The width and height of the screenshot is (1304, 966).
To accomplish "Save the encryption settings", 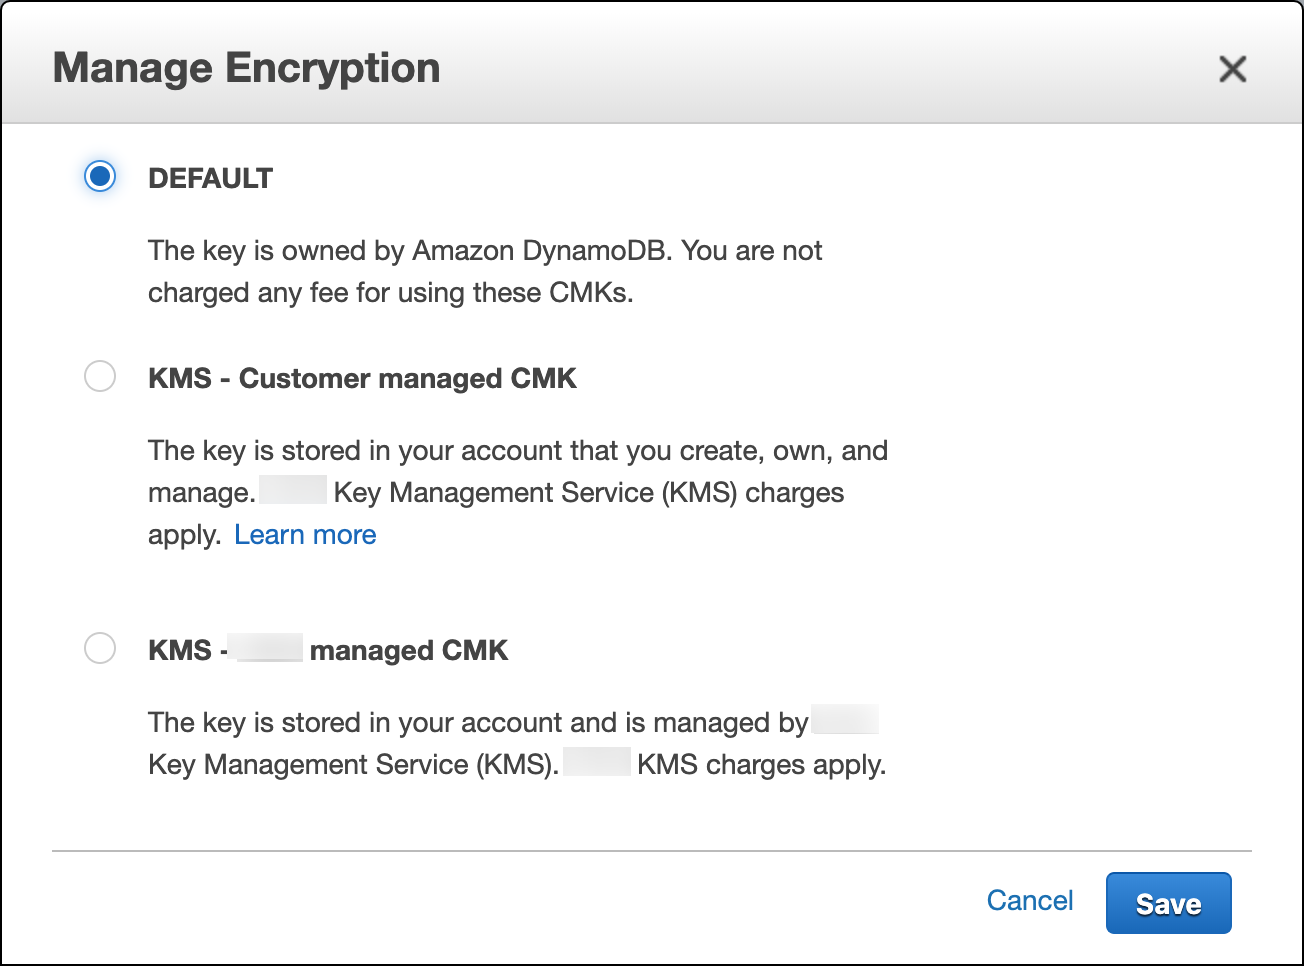I will coord(1168,903).
